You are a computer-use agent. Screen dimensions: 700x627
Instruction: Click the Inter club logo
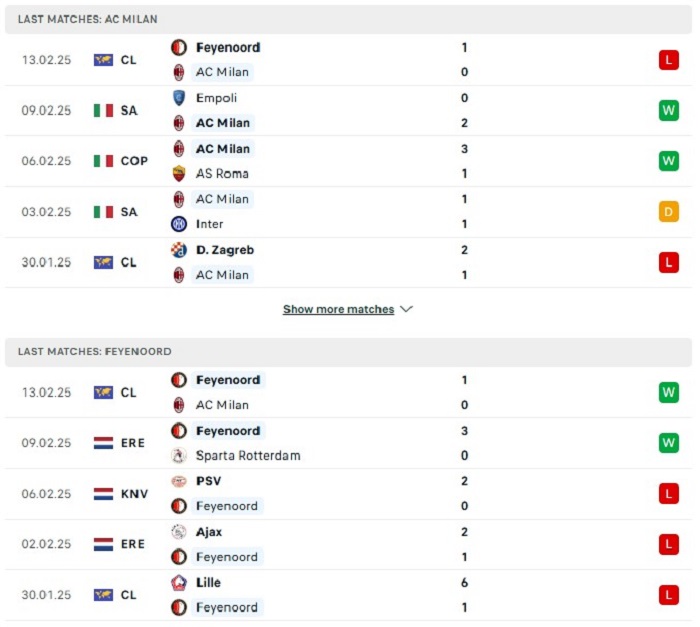click(179, 224)
